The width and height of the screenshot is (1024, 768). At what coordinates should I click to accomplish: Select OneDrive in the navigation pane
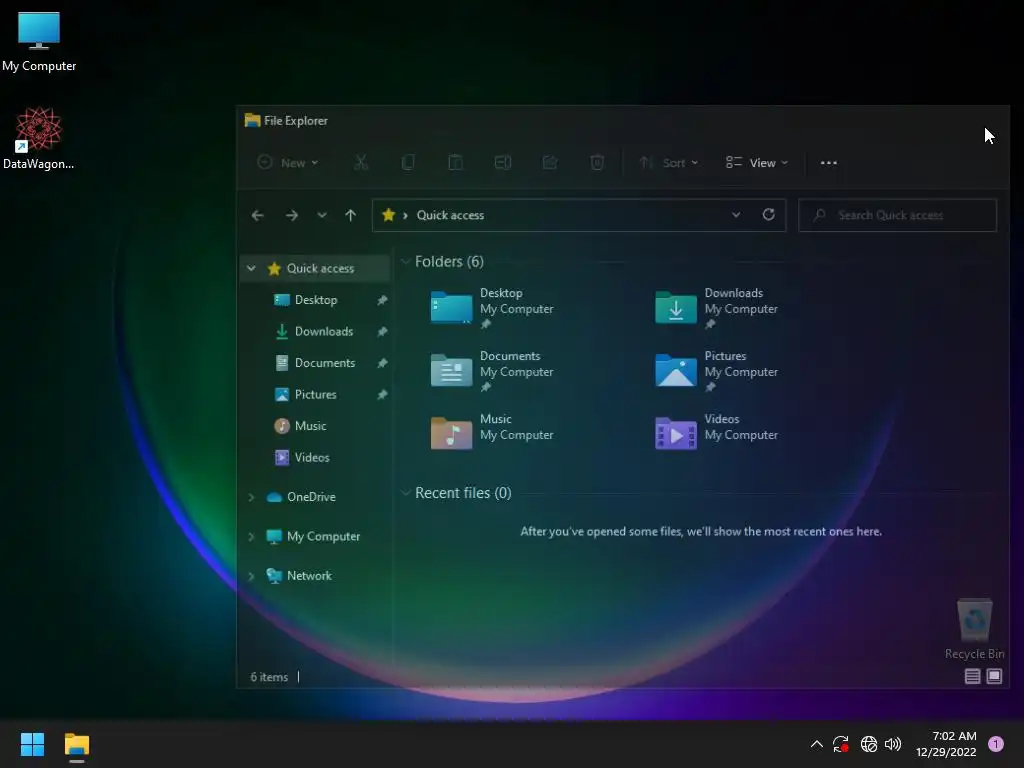point(311,496)
